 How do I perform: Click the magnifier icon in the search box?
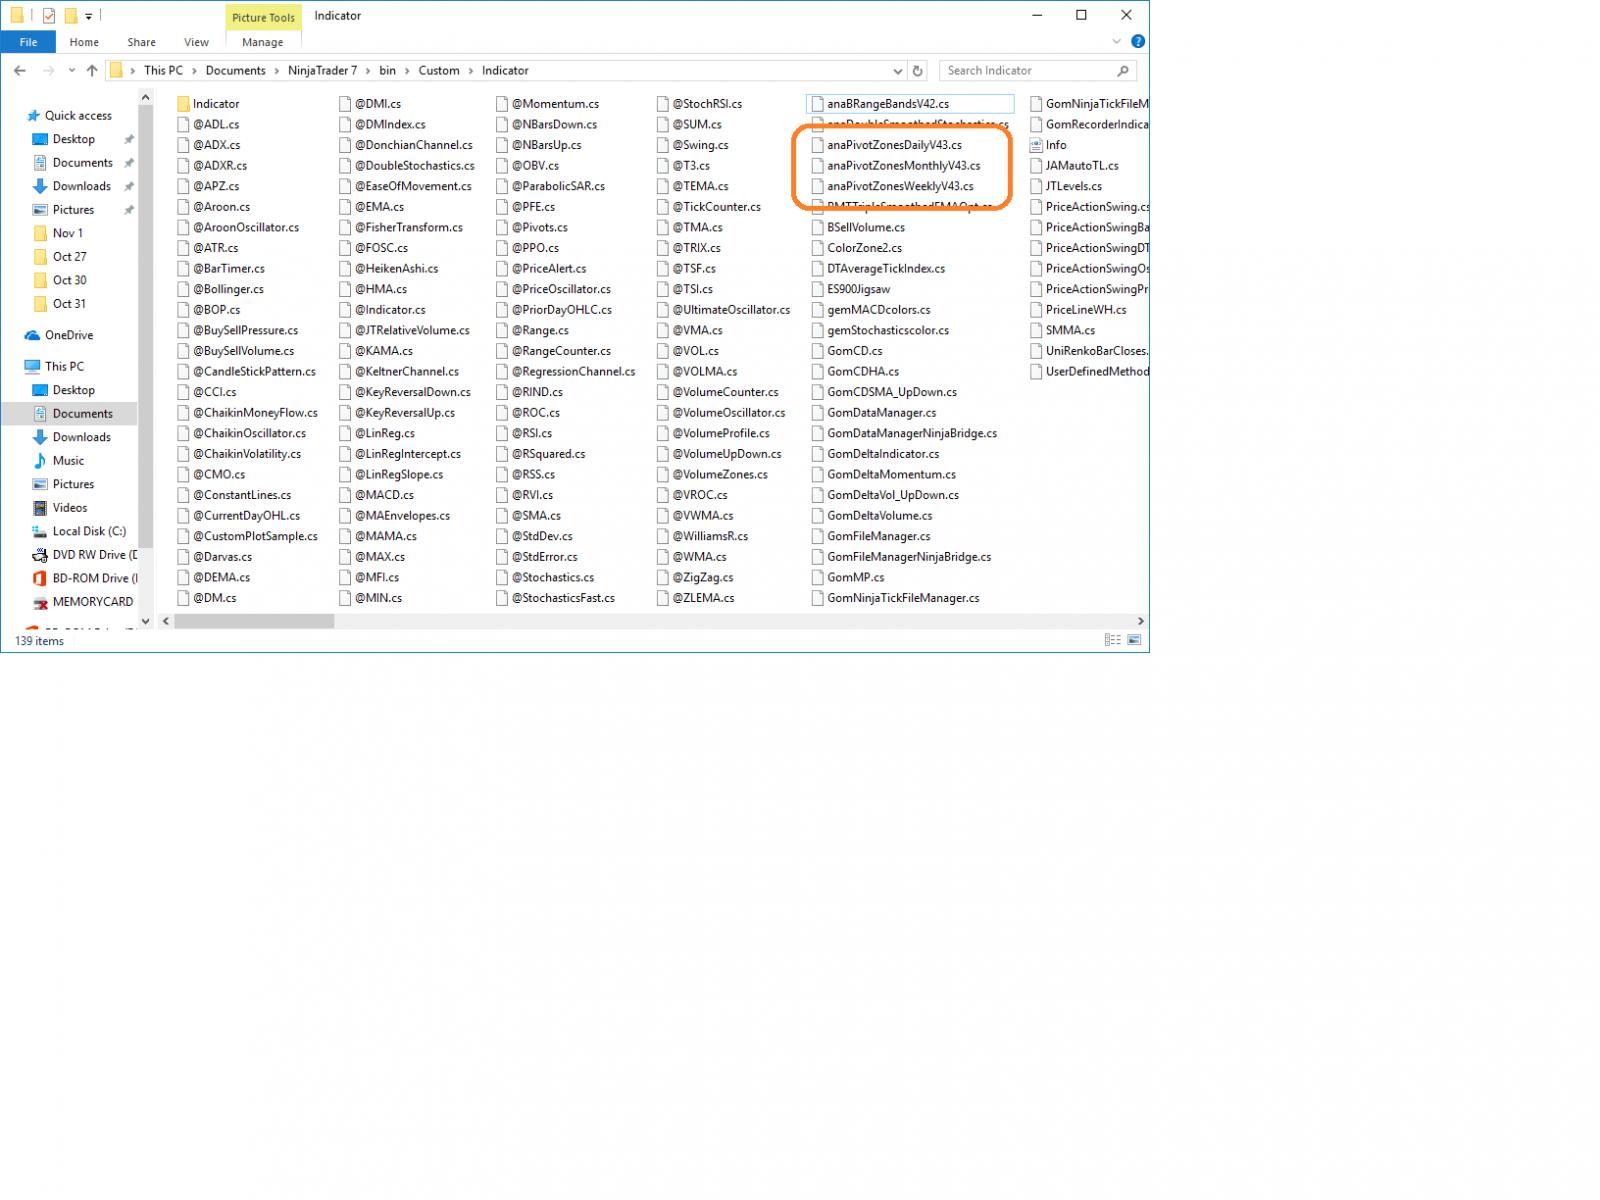[x=1123, y=71]
